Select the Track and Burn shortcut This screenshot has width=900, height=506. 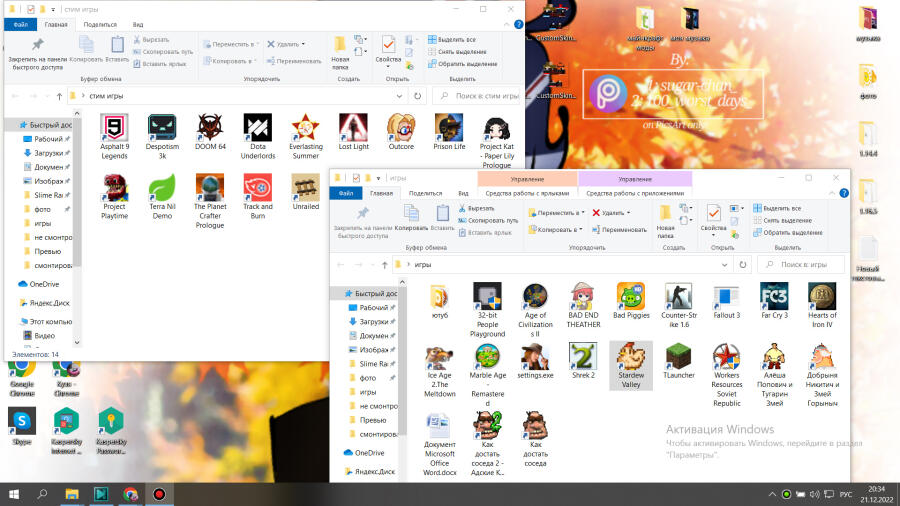click(x=258, y=197)
